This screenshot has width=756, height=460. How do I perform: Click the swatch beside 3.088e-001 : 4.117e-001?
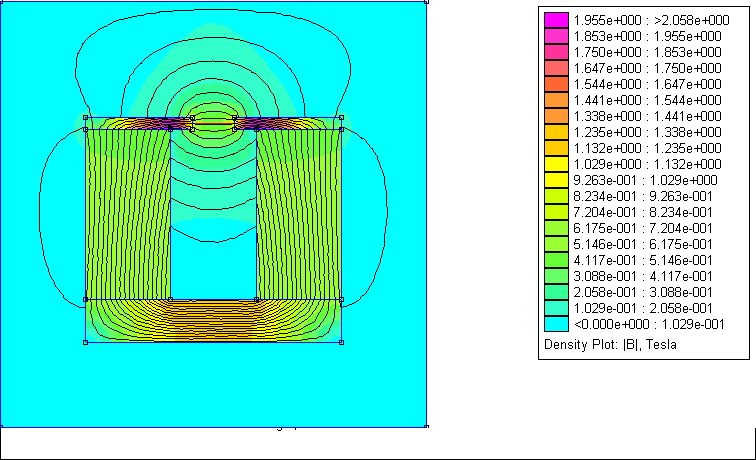[x=556, y=276]
